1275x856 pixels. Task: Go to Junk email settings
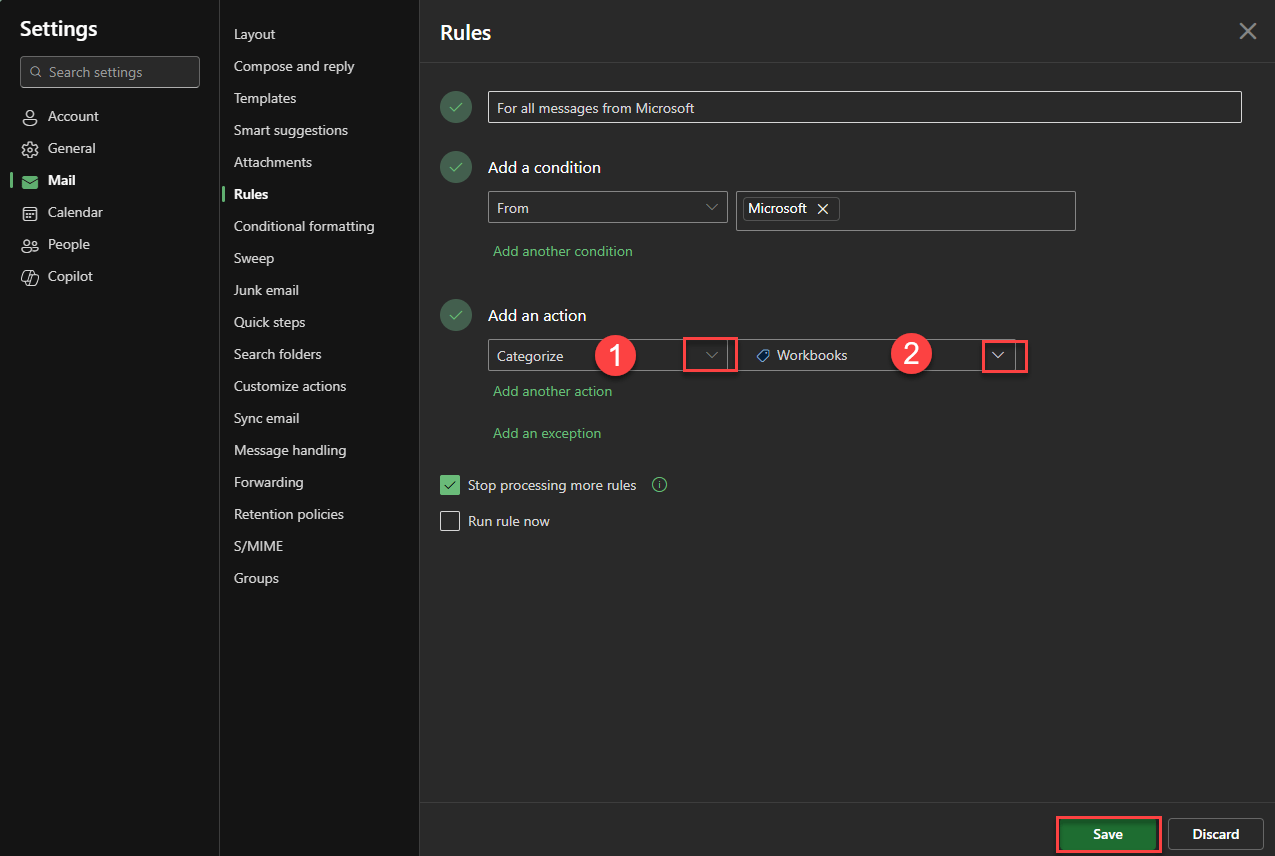[266, 290]
